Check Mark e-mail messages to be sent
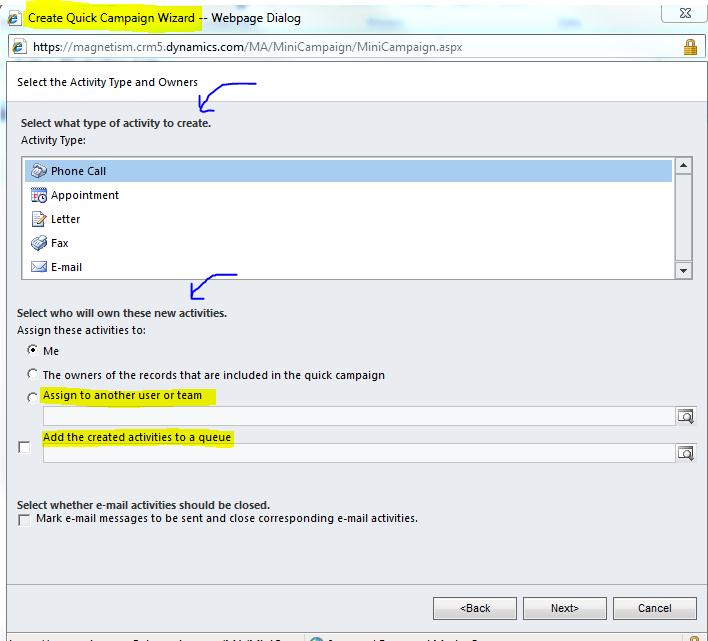The height and width of the screenshot is (641, 708). [x=25, y=520]
